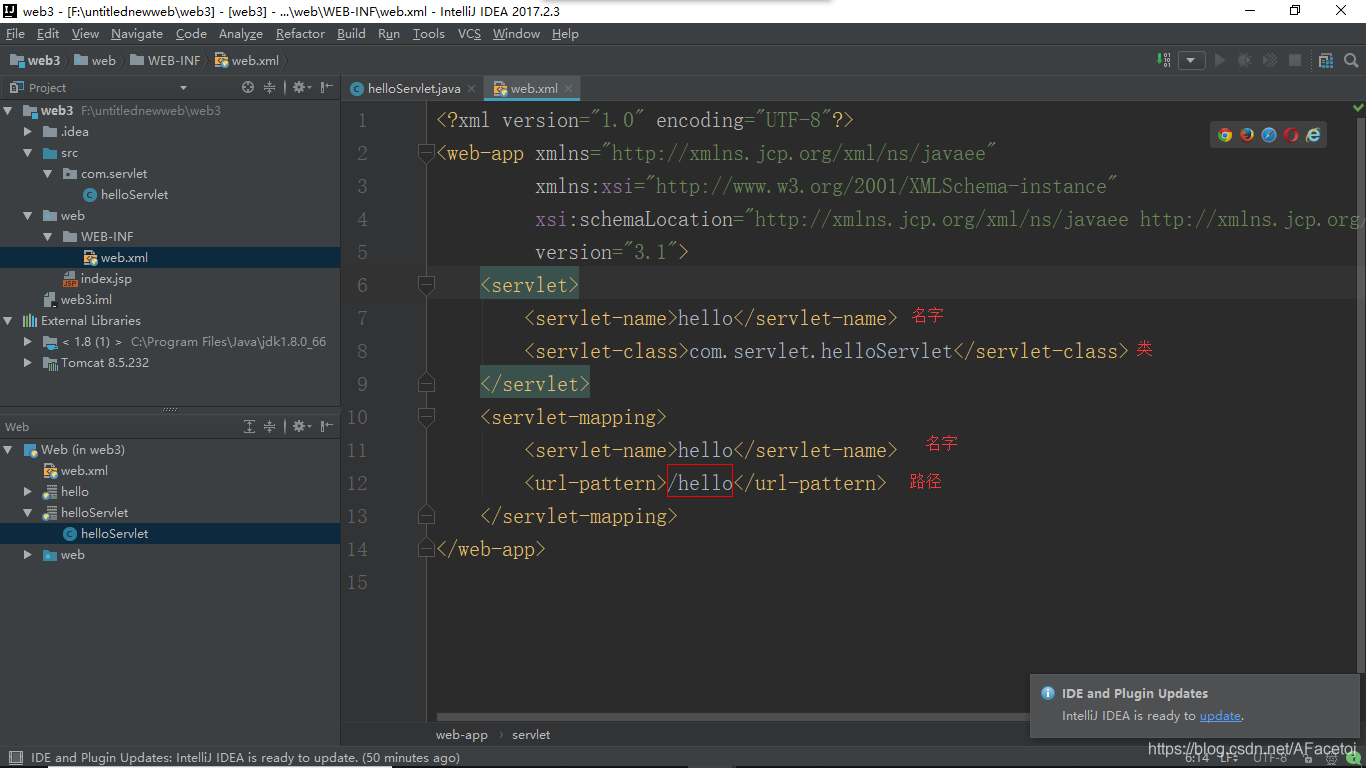This screenshot has height=768, width=1366.
Task: Open web.xml in Internet Explorer icon
Action: tap(1313, 135)
